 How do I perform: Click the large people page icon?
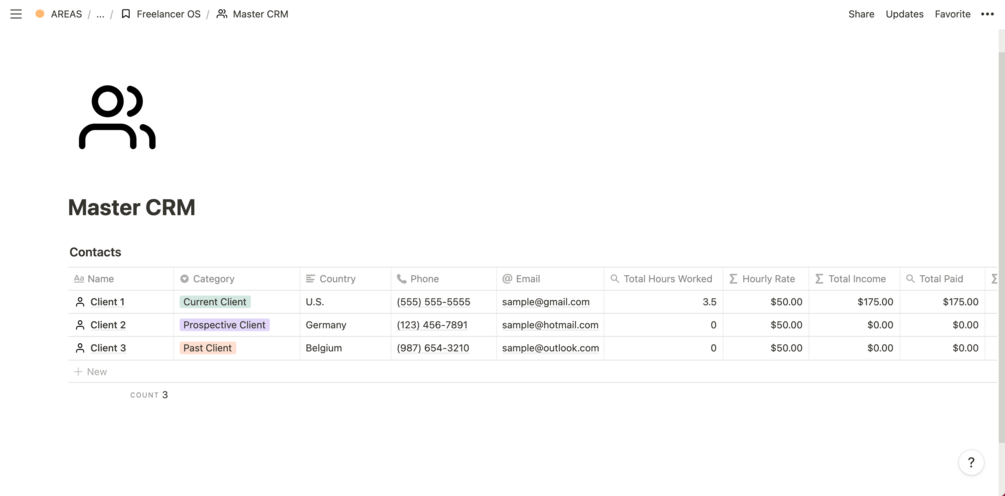(x=117, y=118)
